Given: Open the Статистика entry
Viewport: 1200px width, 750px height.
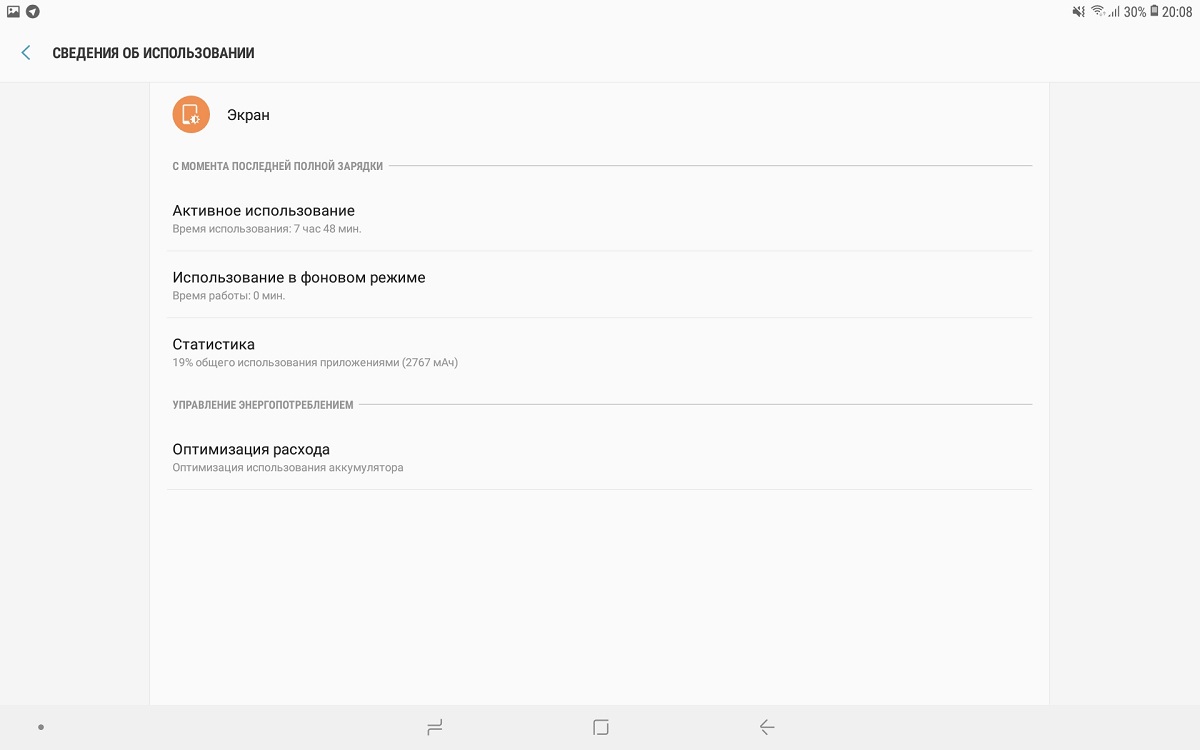Looking at the screenshot, I should pyautogui.click(x=600, y=352).
